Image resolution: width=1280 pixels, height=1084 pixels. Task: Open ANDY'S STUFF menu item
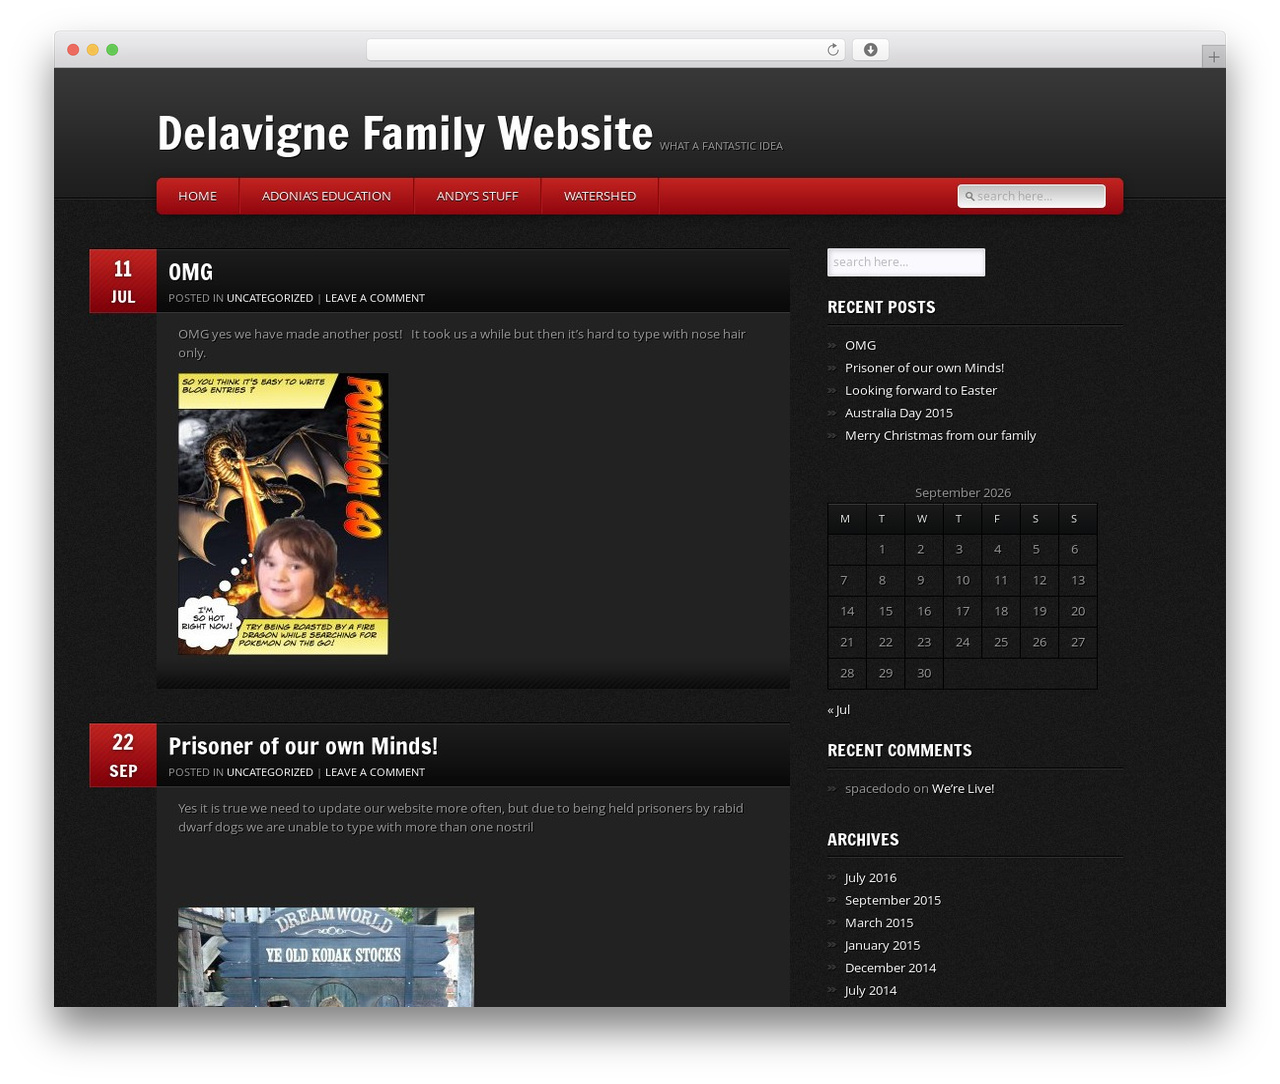[477, 196]
